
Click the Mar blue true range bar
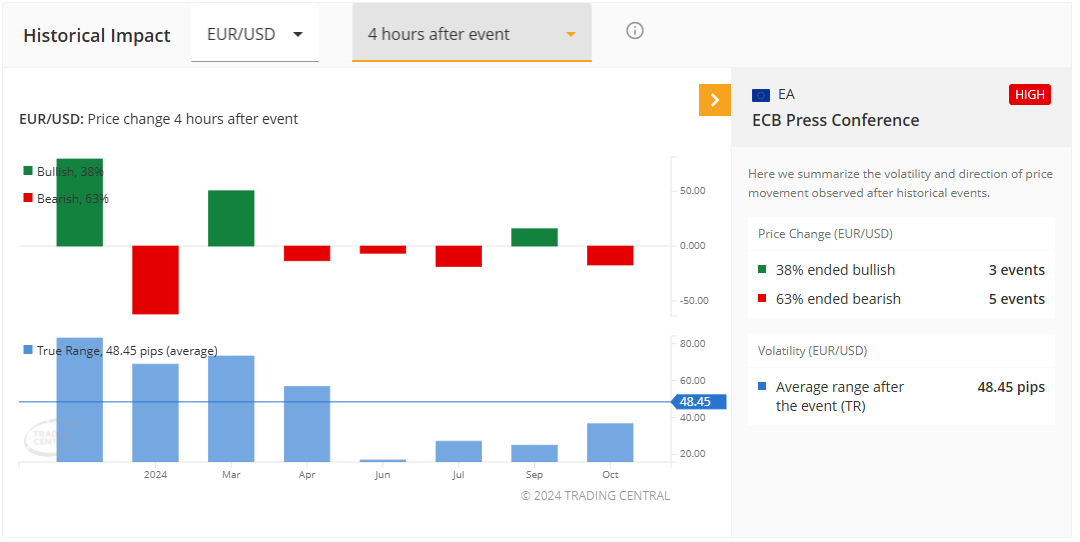coord(231,409)
